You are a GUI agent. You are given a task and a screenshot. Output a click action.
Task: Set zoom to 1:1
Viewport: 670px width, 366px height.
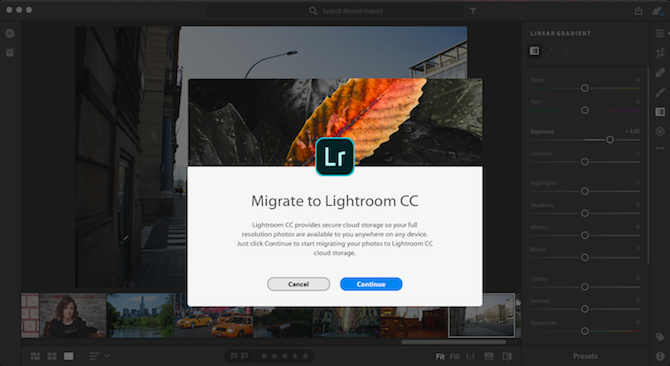470,356
